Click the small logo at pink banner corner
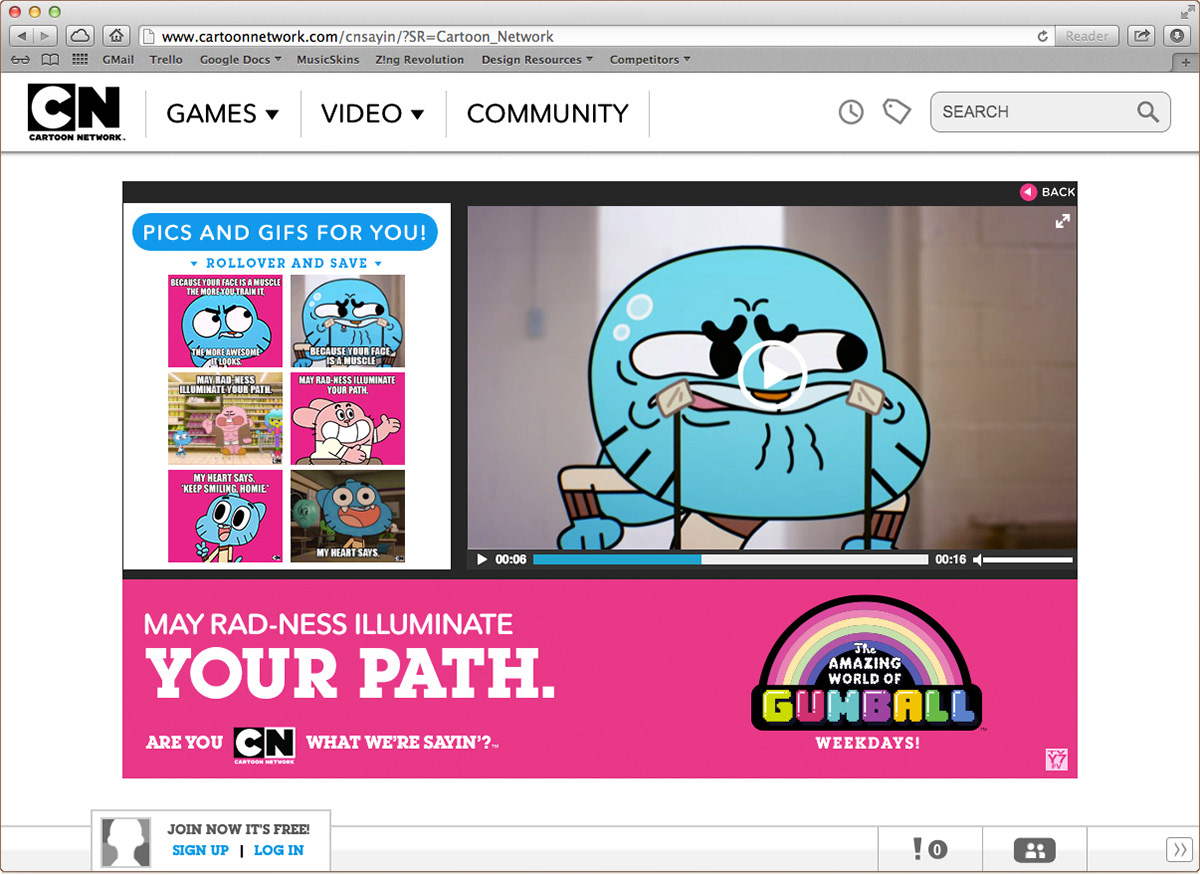The image size is (1200, 875). point(1056,760)
